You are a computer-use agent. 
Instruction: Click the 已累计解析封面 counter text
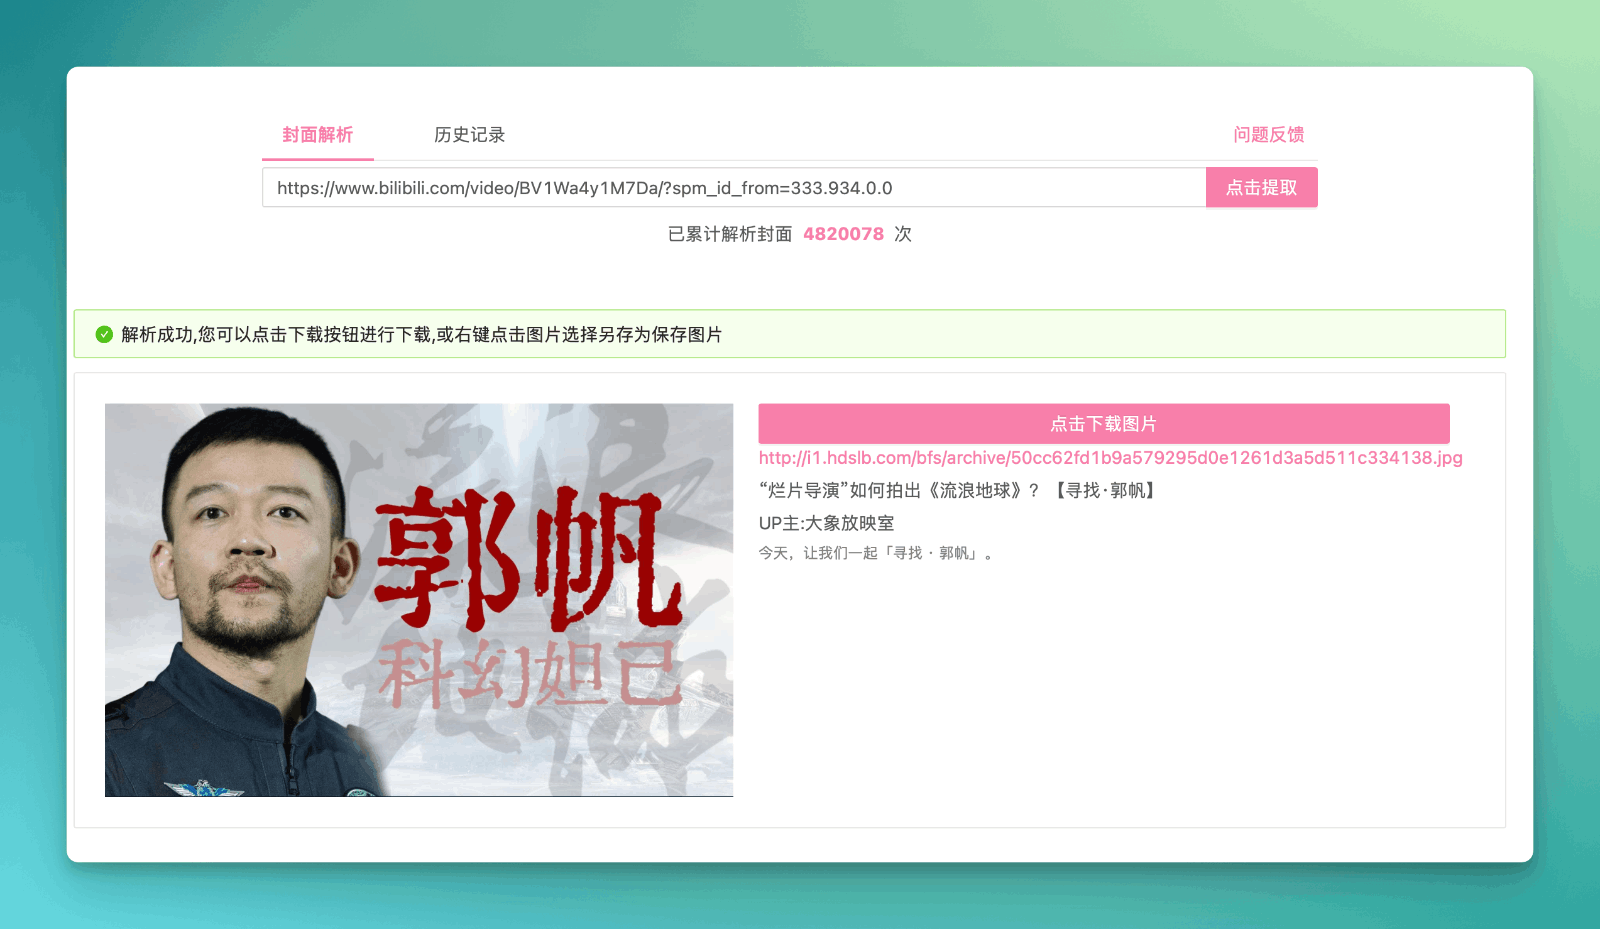tap(725, 233)
